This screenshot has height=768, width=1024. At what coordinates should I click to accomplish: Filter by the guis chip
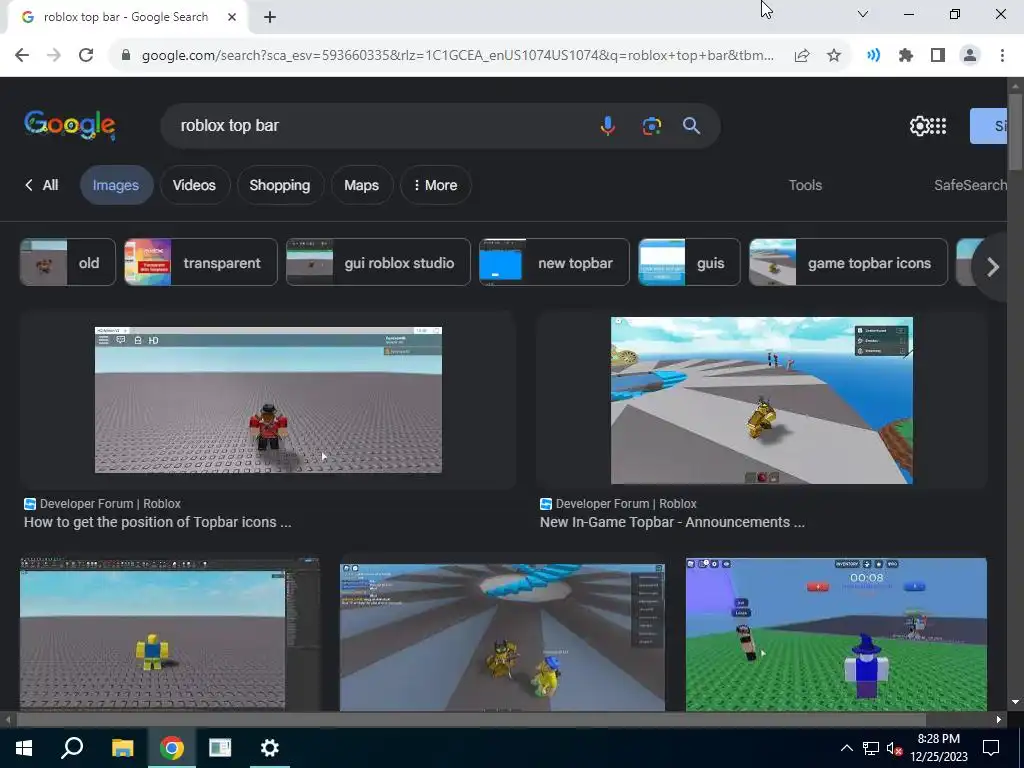click(690, 263)
